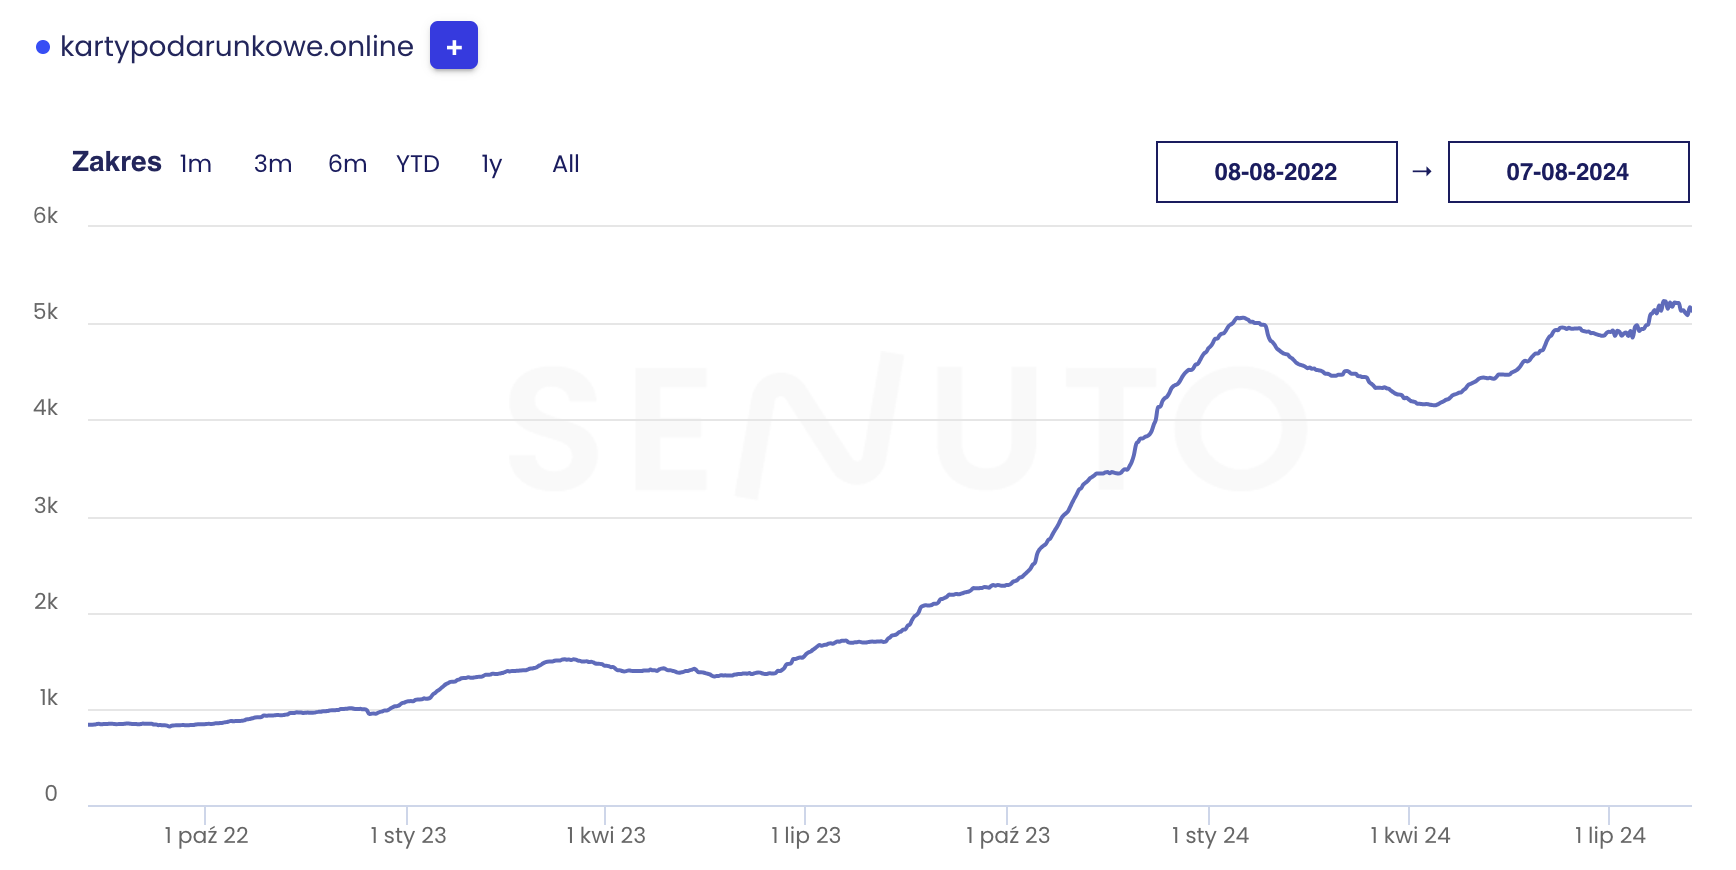Click the 6k y-axis label
This screenshot has height=870, width=1736.
click(x=46, y=216)
